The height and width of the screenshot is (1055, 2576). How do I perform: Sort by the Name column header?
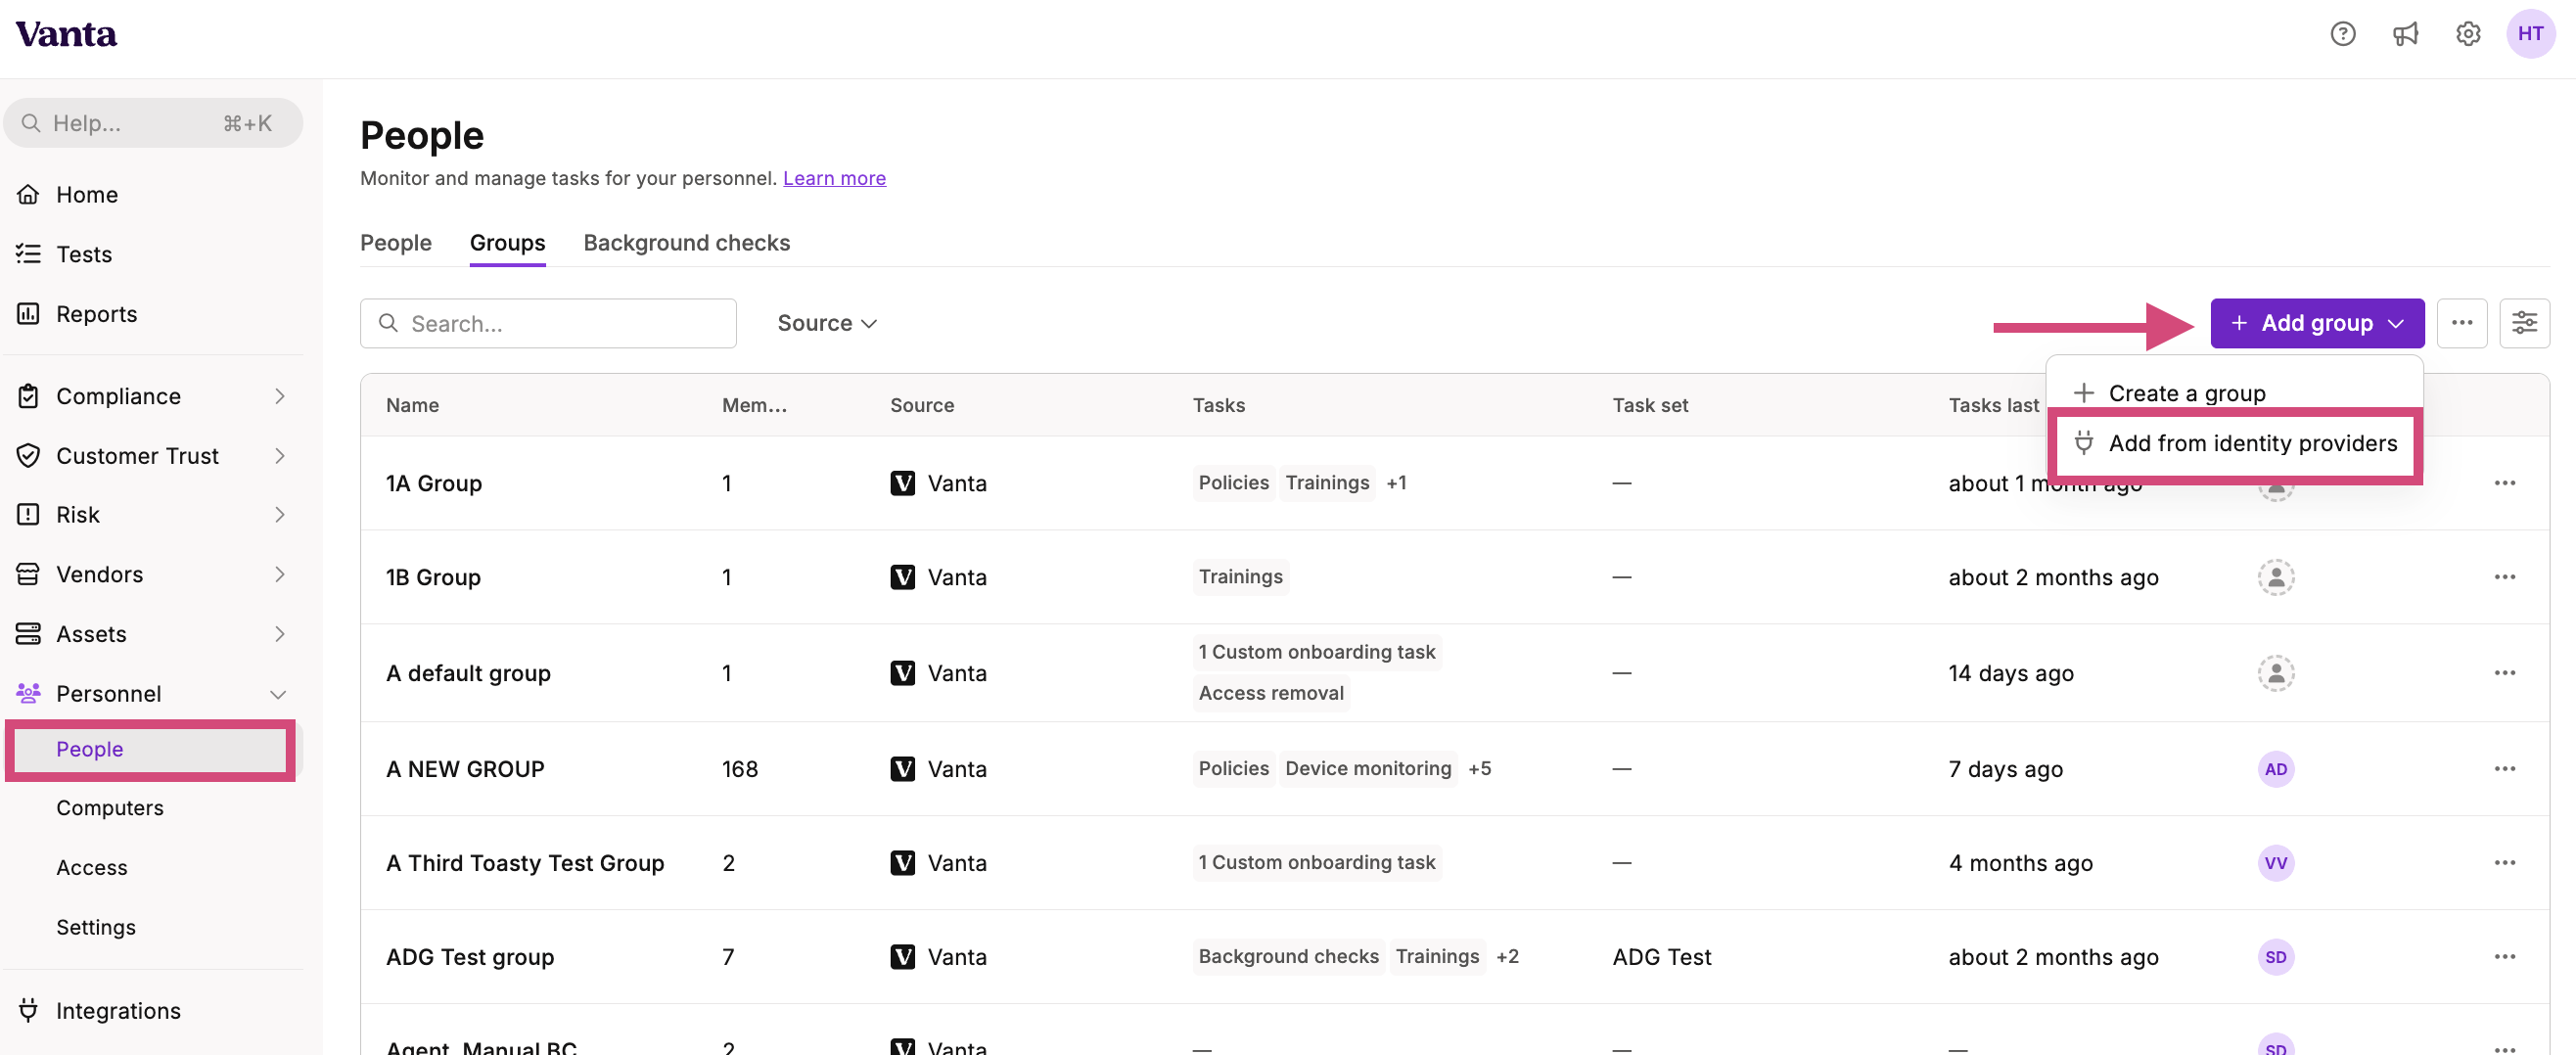(x=412, y=405)
